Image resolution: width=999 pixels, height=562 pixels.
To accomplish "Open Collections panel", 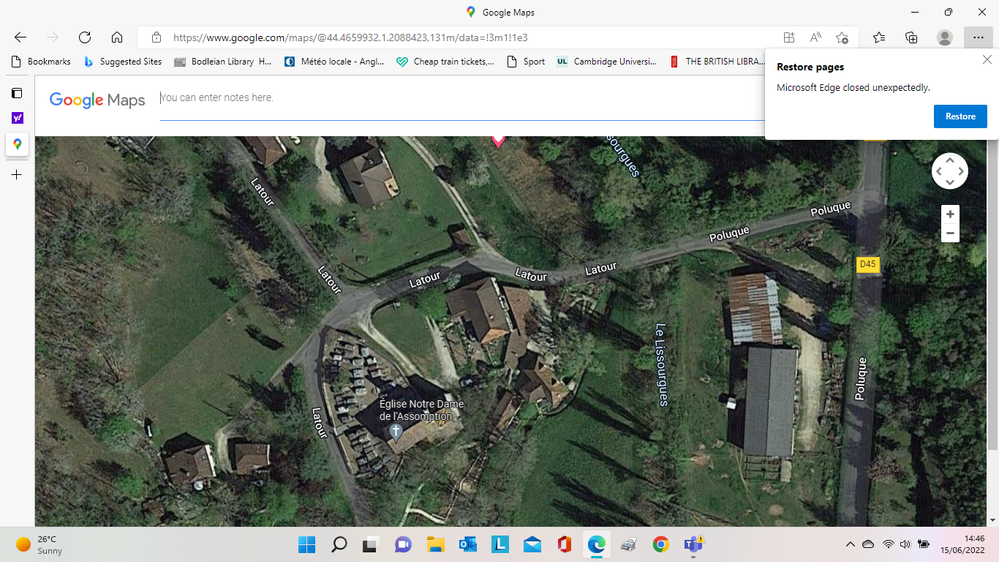I will tap(912, 38).
